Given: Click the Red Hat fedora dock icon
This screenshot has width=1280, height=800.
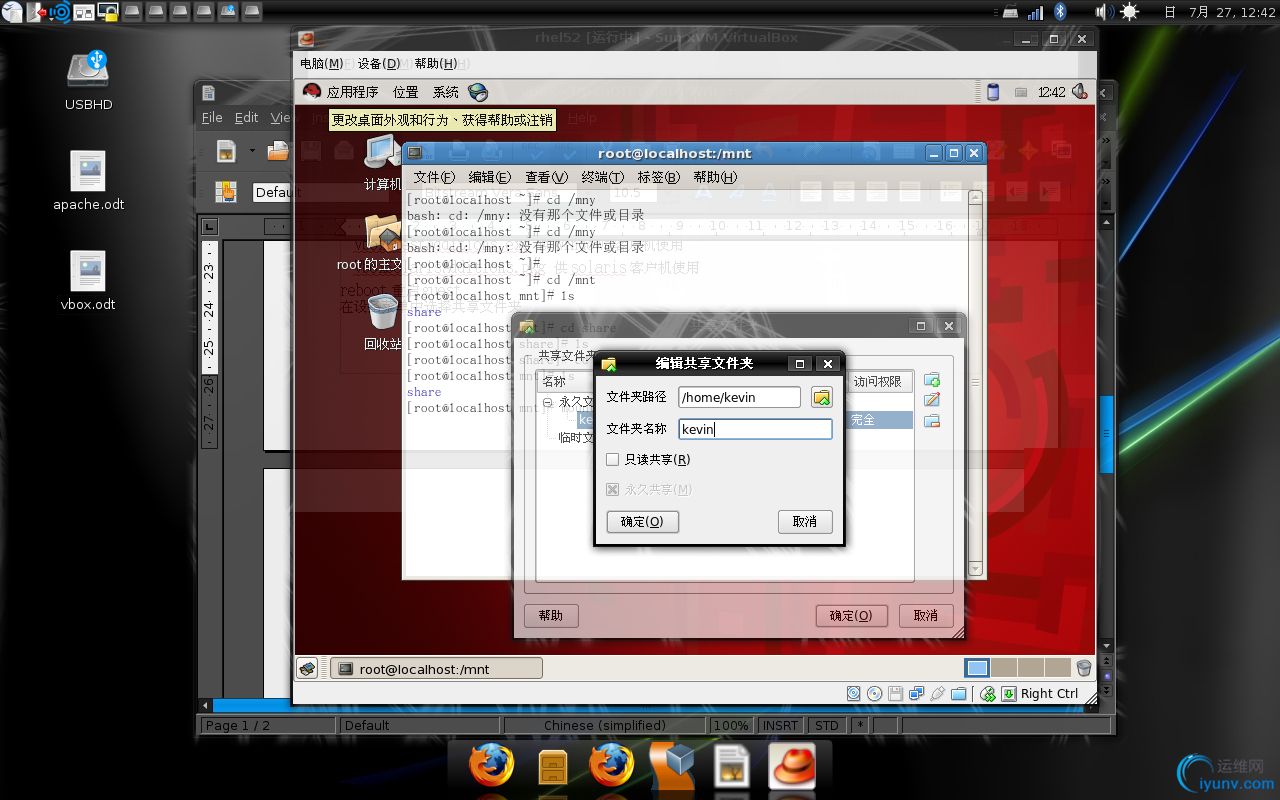Looking at the screenshot, I should point(792,766).
